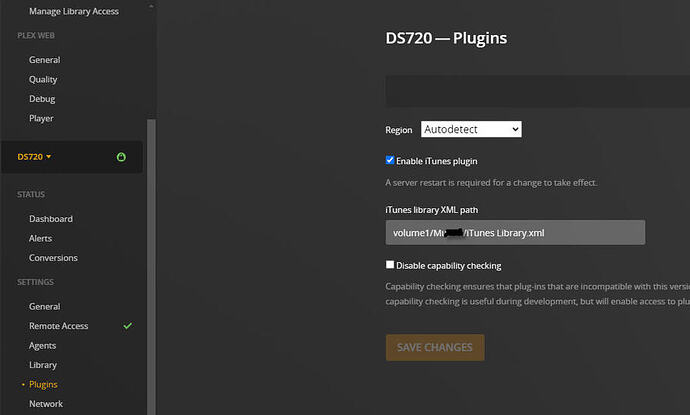The height and width of the screenshot is (415, 690).
Task: Open the Dashboard status page
Action: pos(51,219)
